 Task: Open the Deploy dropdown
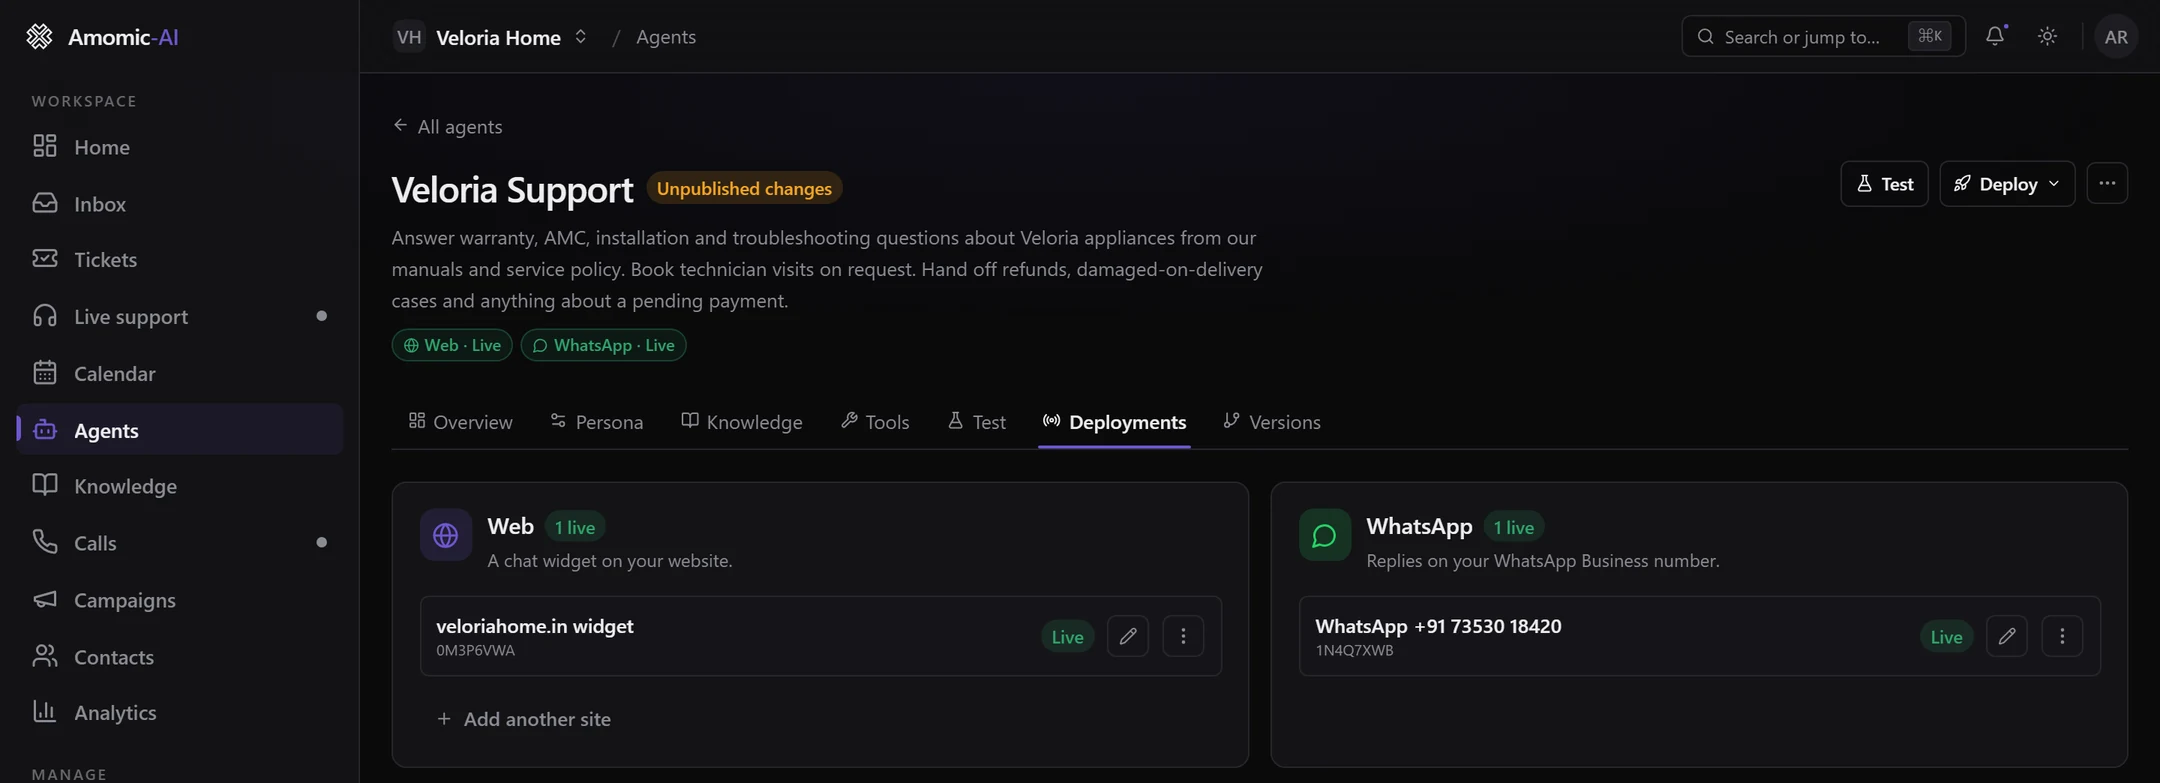point(2007,184)
